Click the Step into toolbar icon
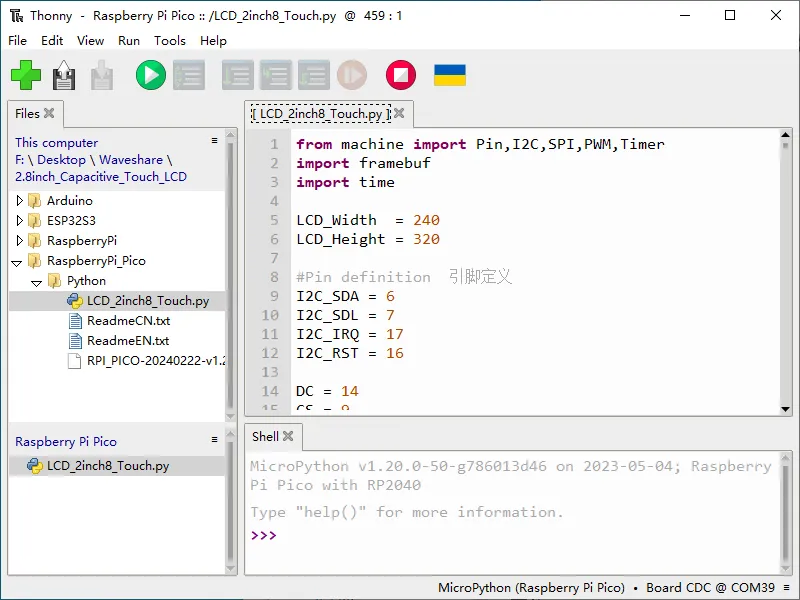 pos(276,75)
